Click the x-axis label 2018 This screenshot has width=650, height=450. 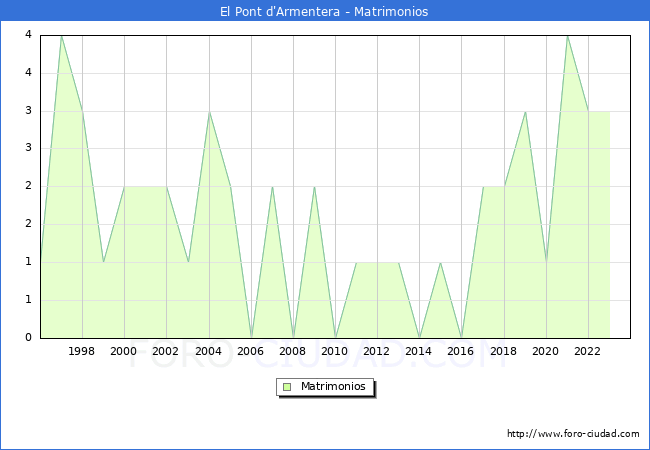coord(503,351)
